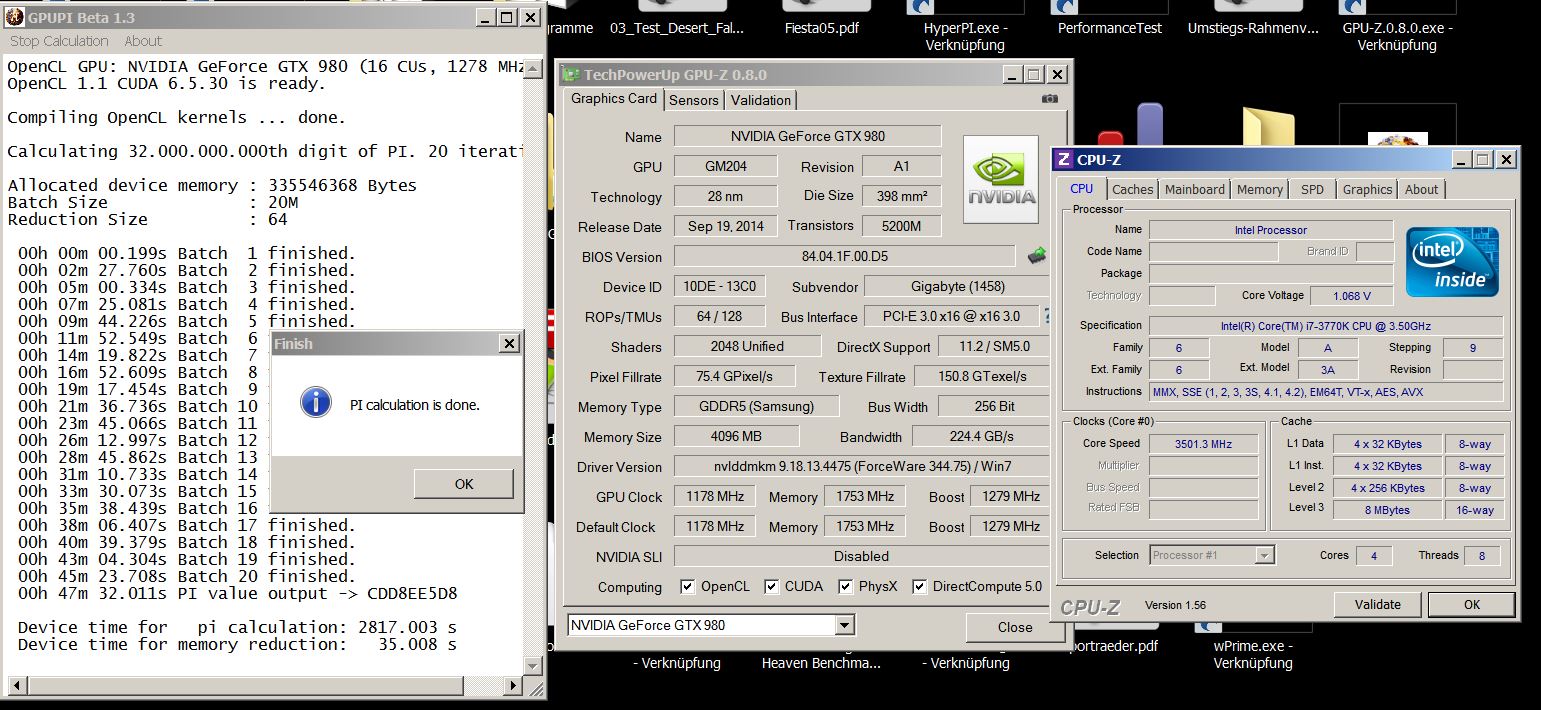This screenshot has height=710, width=1541.
Task: Click CPU-Z Specification field i7-3770K
Action: click(1325, 325)
